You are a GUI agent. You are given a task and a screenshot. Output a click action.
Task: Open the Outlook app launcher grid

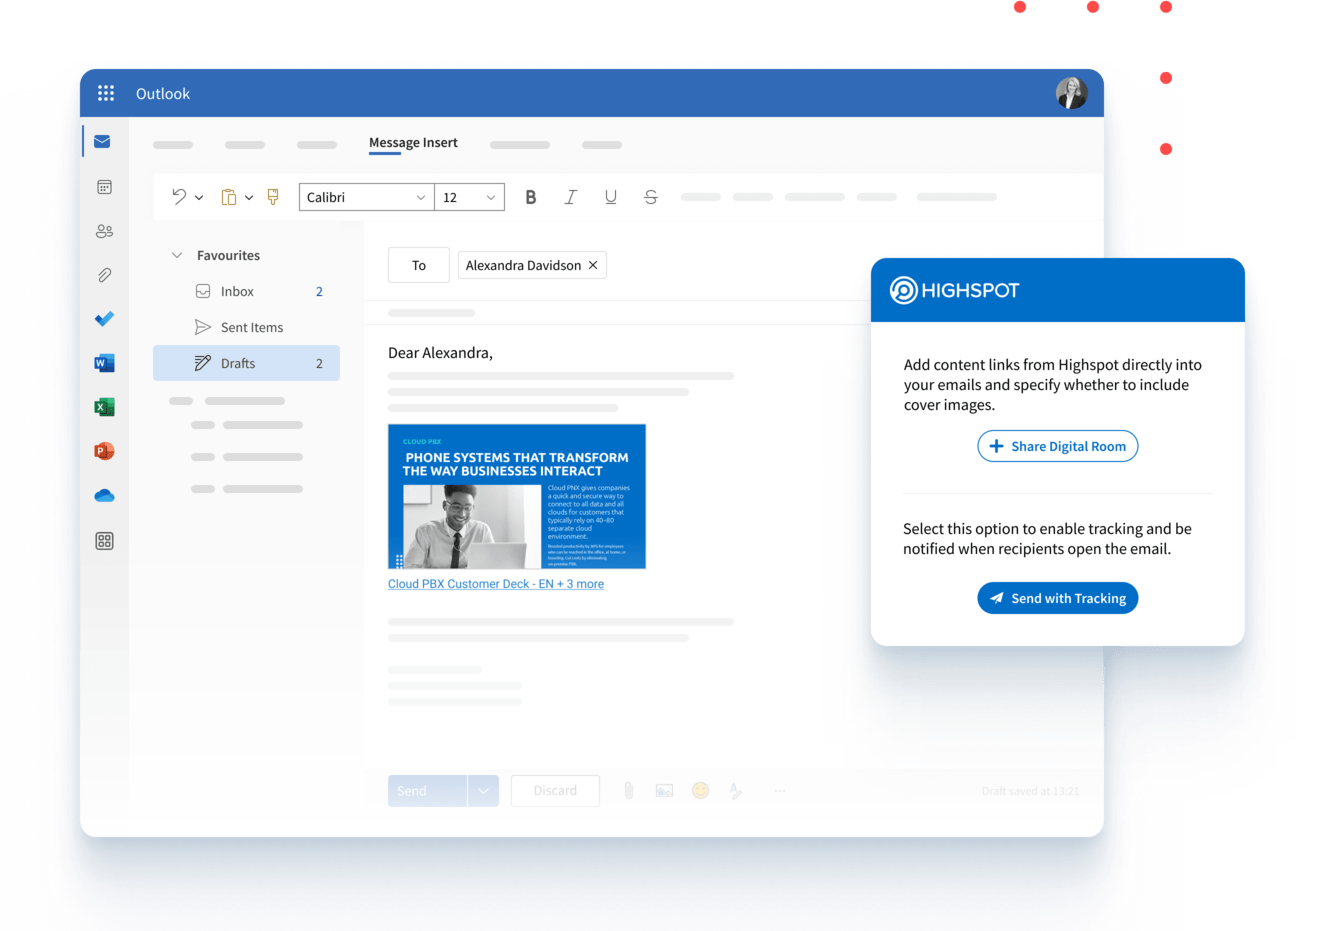click(x=106, y=93)
